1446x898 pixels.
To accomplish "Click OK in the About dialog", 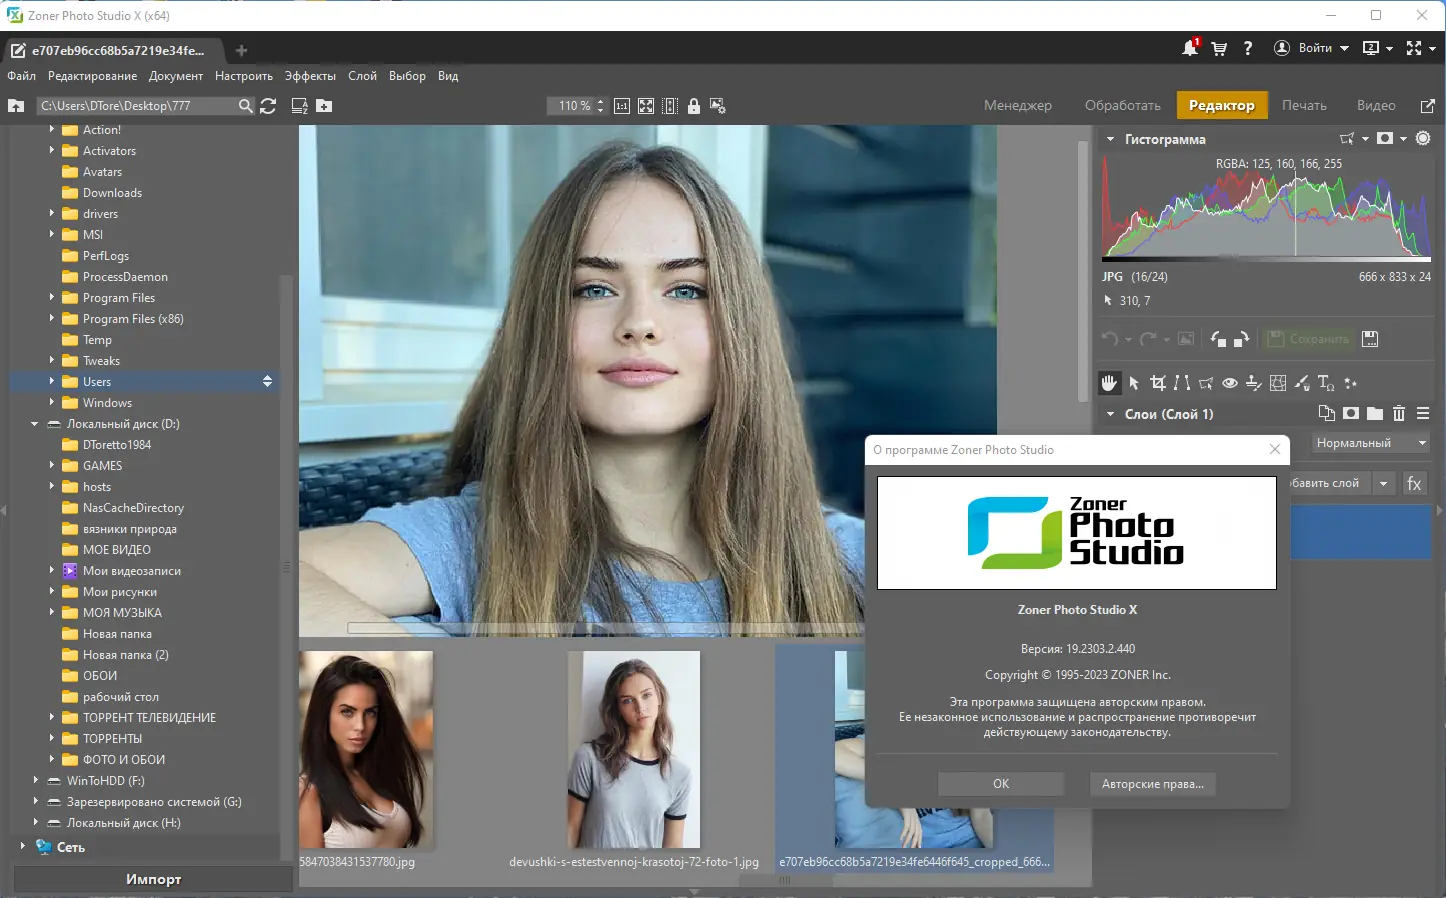I will 1000,784.
